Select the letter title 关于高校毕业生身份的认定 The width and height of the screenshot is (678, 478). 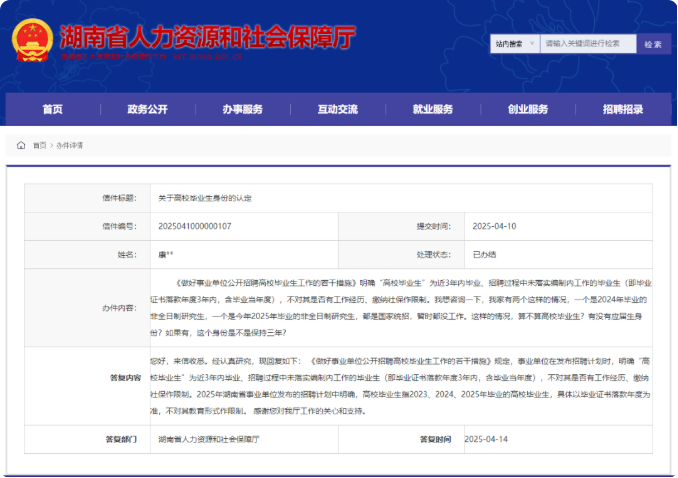(x=205, y=198)
